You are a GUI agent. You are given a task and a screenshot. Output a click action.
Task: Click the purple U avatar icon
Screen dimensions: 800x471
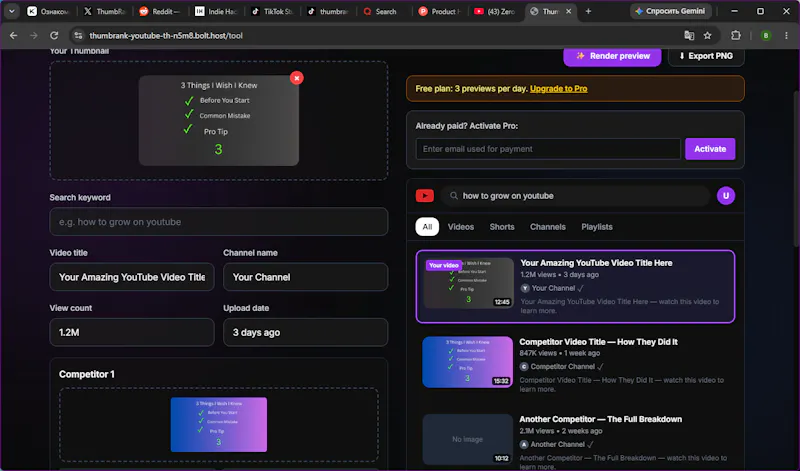coord(726,196)
